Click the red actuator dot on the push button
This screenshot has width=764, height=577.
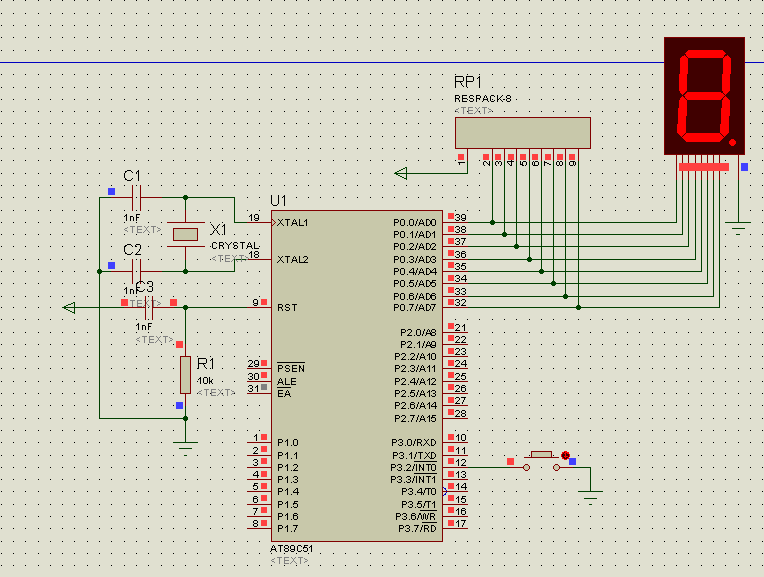point(565,456)
